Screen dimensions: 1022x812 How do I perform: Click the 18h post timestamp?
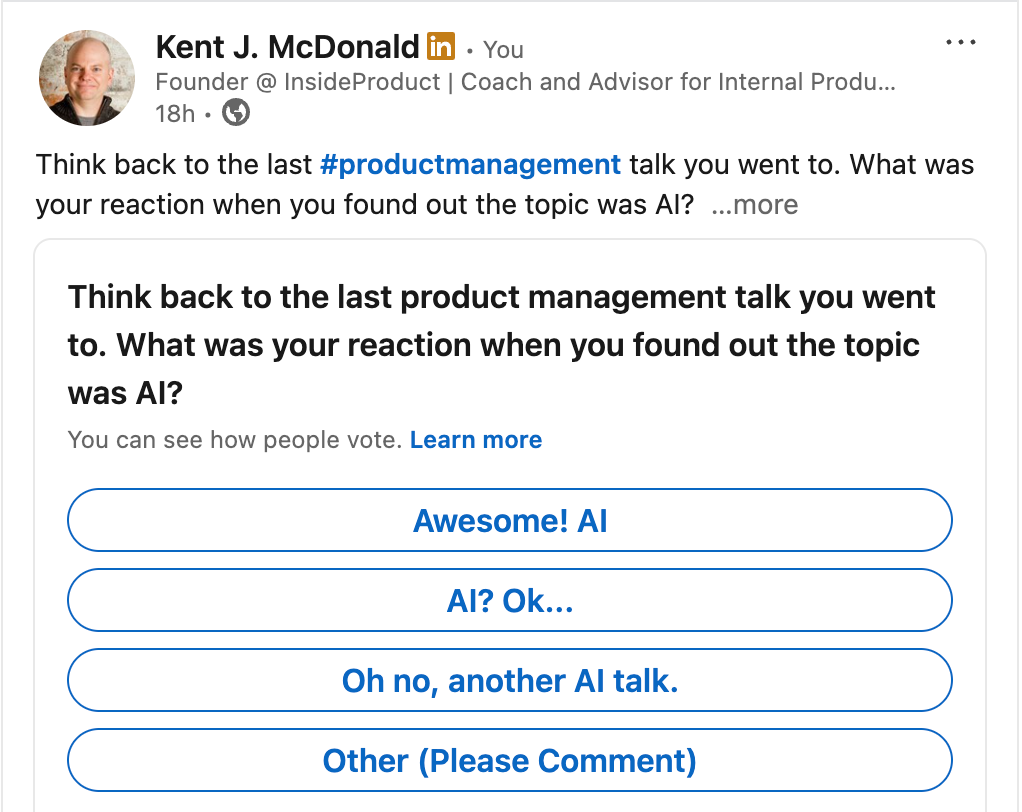coord(175,114)
